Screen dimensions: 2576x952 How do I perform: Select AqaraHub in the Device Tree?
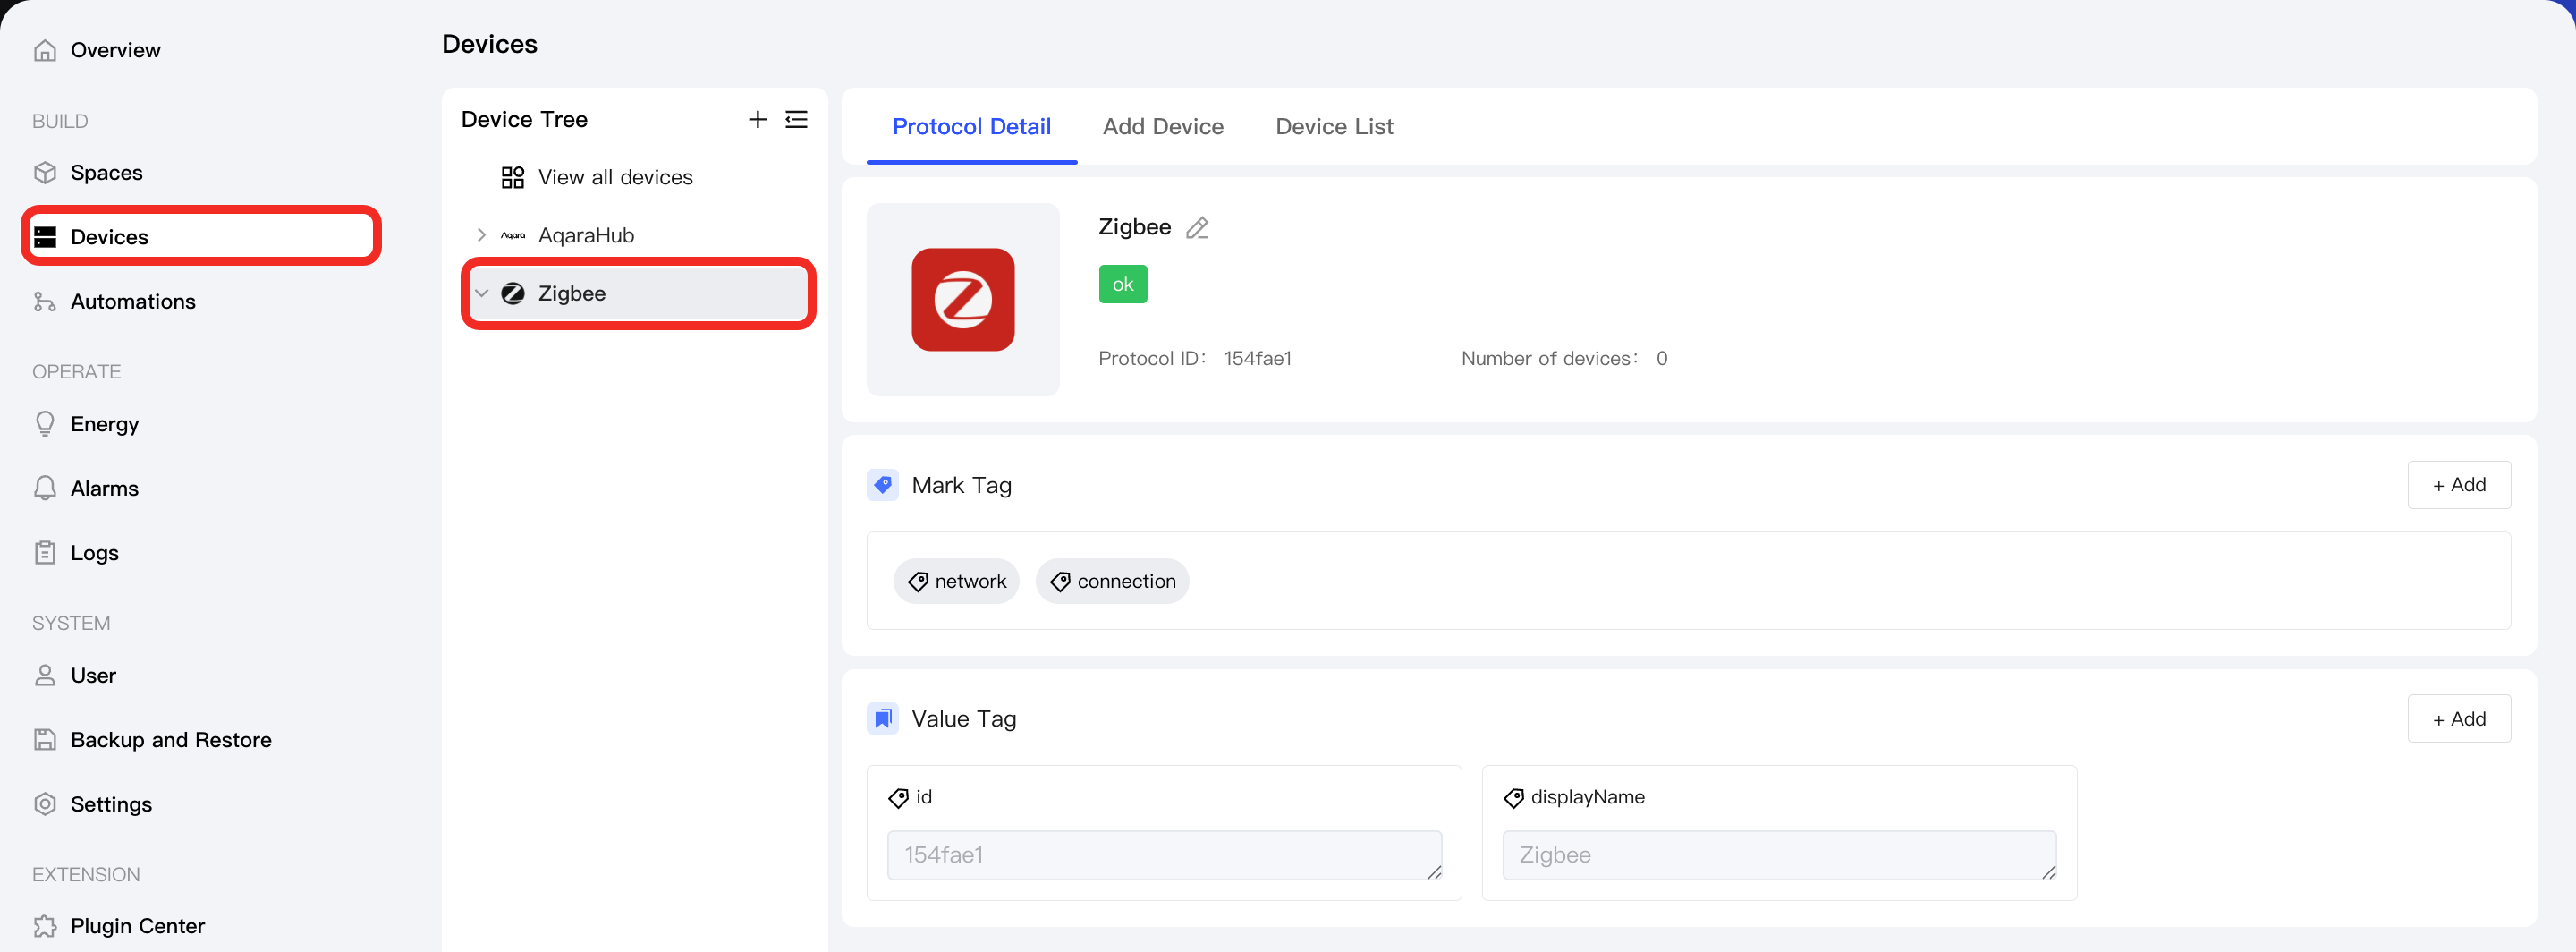[x=586, y=235]
